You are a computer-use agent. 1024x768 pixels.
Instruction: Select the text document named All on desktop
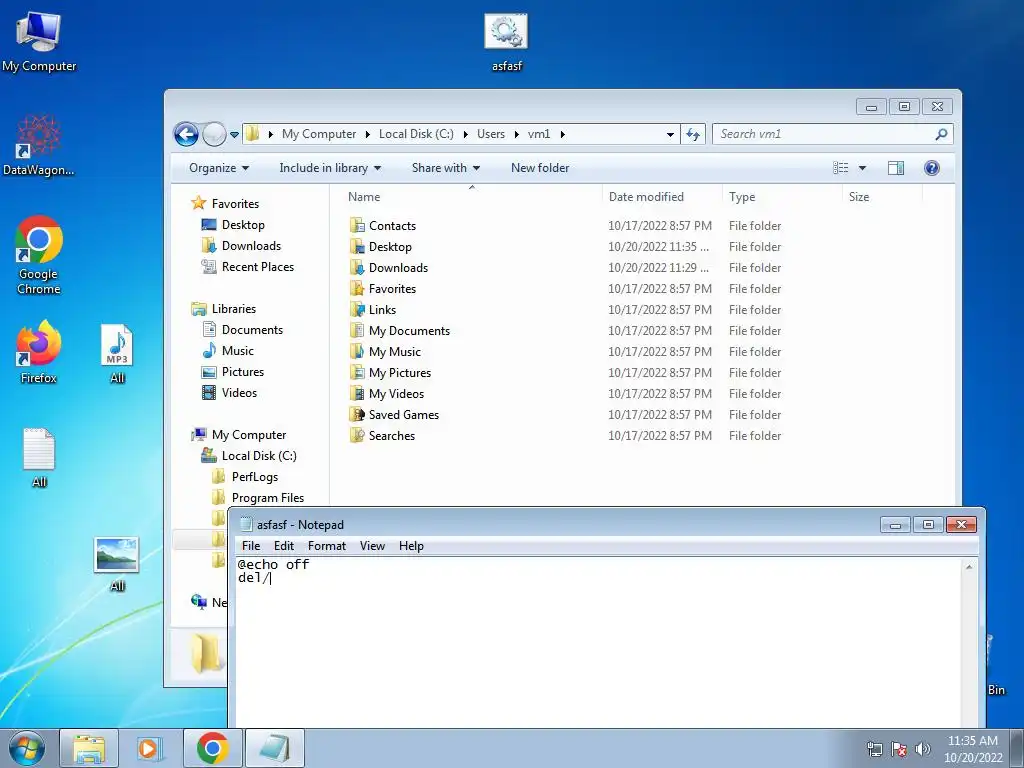(39, 457)
